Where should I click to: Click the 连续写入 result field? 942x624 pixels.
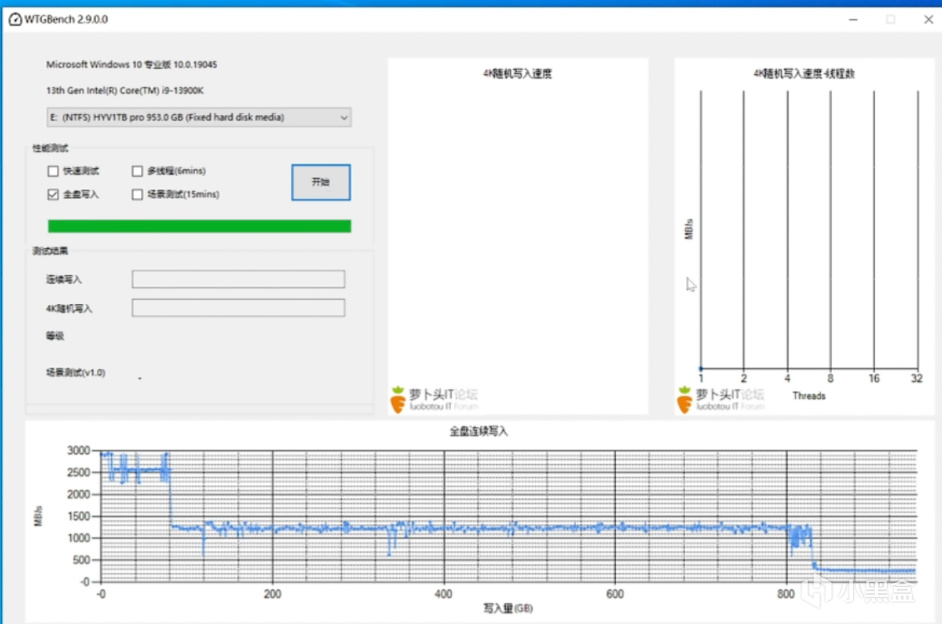tap(239, 279)
